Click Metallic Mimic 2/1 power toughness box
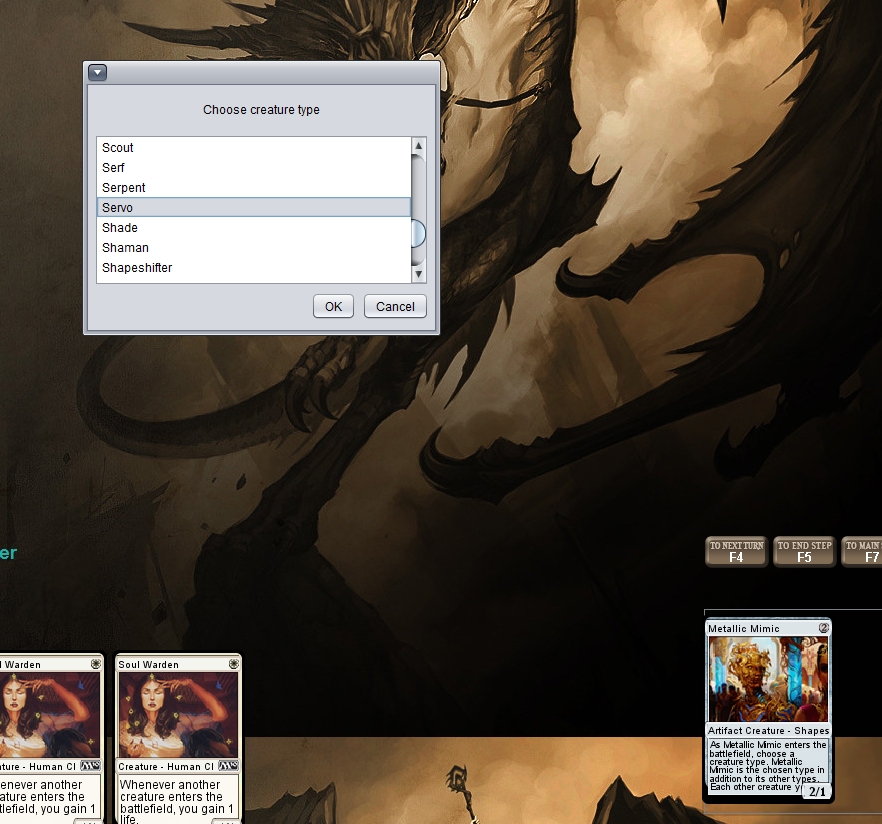This screenshot has height=824, width=882. pyautogui.click(x=817, y=791)
